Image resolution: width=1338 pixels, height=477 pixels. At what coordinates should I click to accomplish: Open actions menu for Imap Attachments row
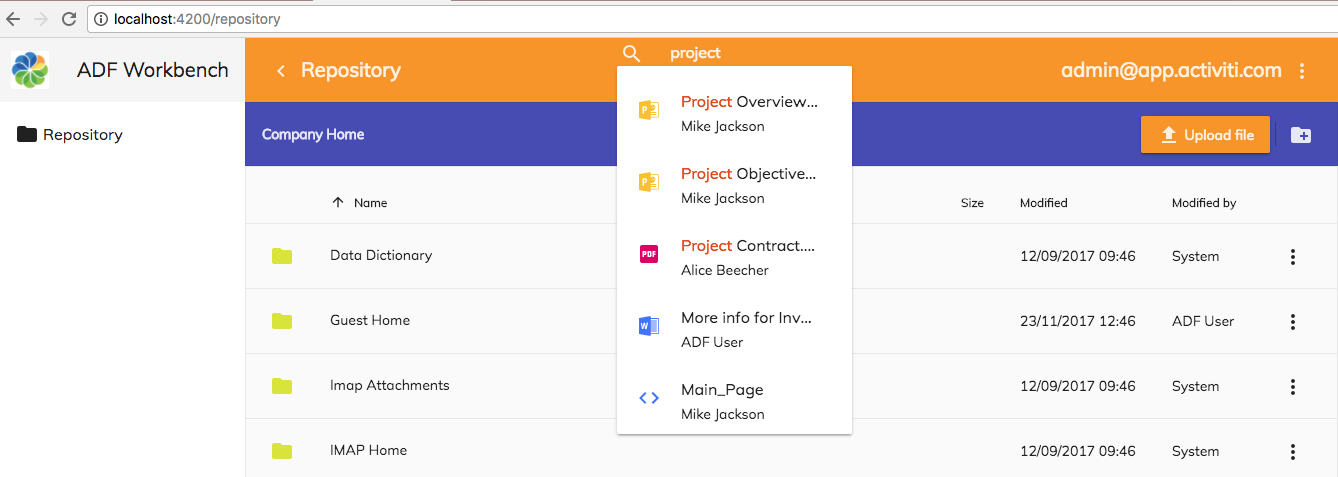[x=1292, y=387]
